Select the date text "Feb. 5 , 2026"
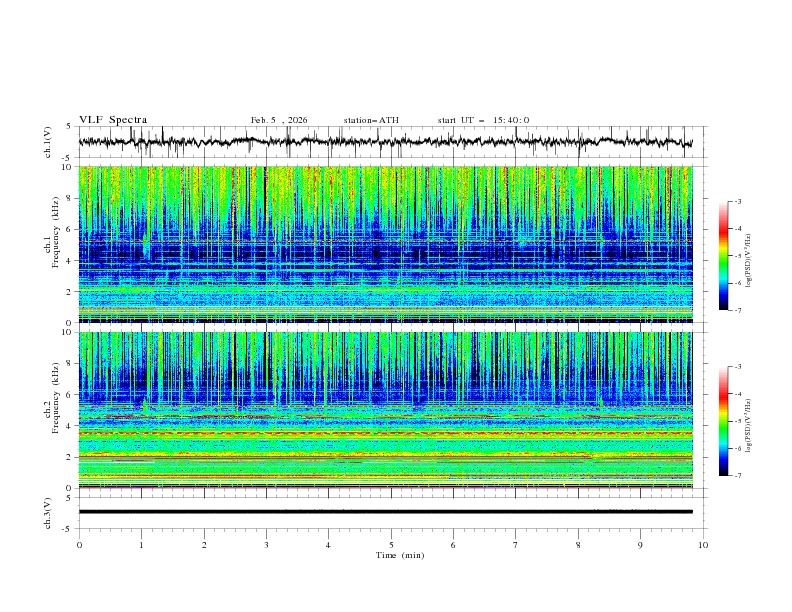The image size is (792, 612). pos(279,120)
